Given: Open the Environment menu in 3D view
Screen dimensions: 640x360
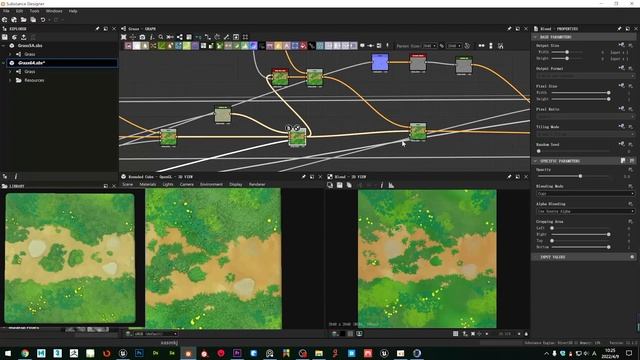Looking at the screenshot, I should click(x=211, y=184).
